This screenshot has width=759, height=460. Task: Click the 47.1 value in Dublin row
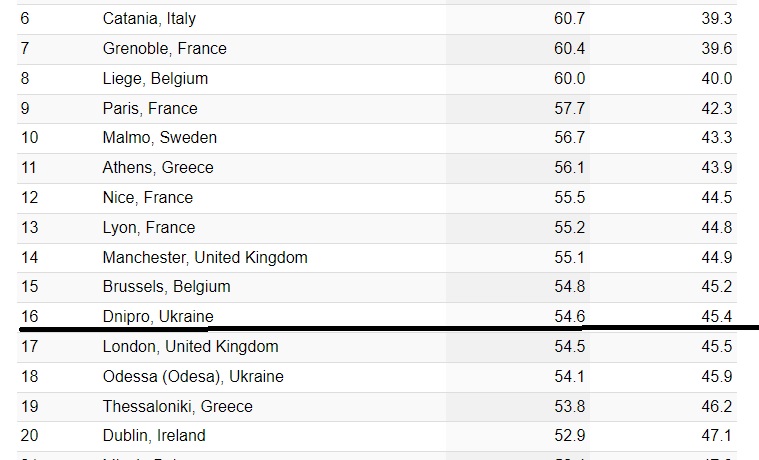pos(716,435)
